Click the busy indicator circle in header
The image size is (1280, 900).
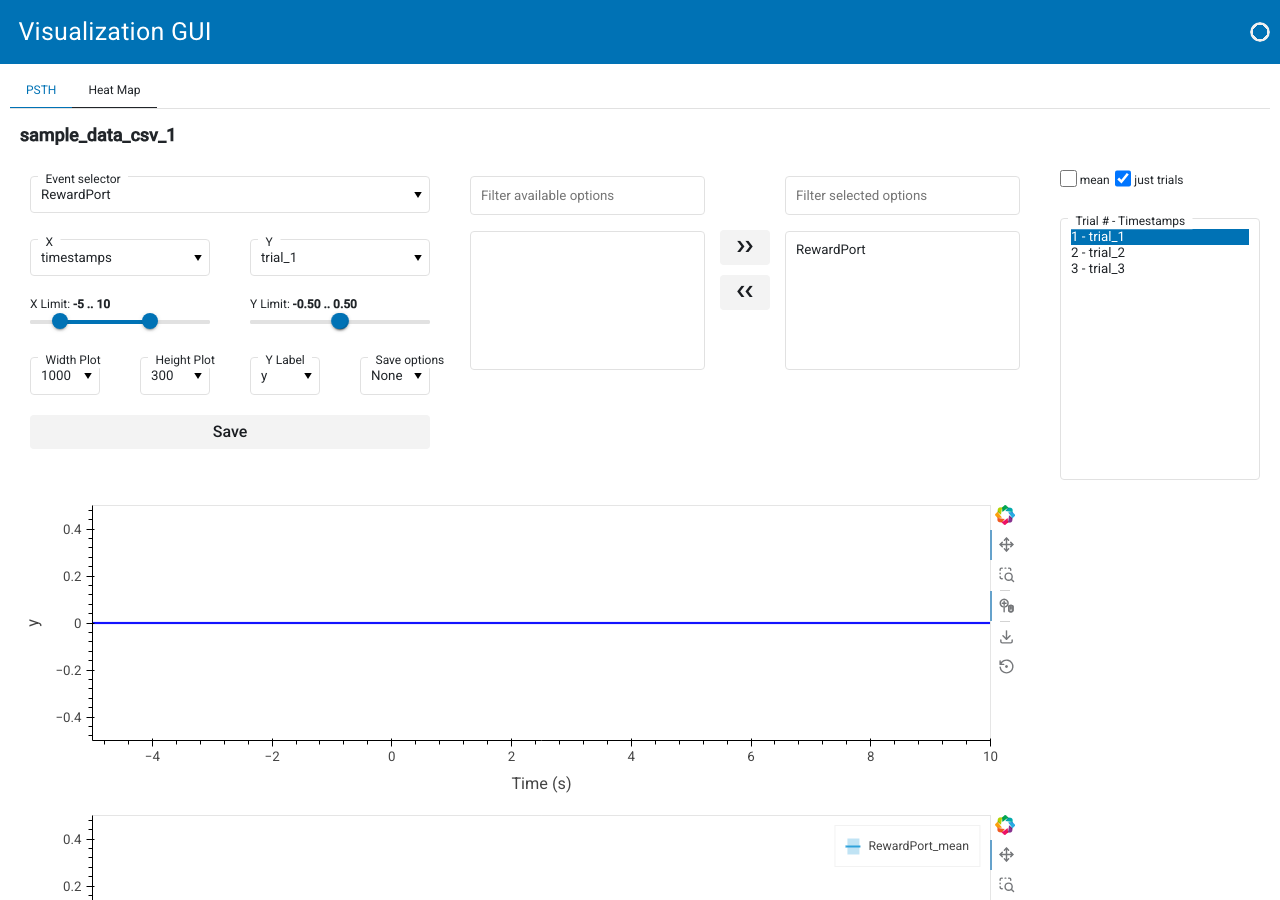pyautogui.click(x=1260, y=32)
